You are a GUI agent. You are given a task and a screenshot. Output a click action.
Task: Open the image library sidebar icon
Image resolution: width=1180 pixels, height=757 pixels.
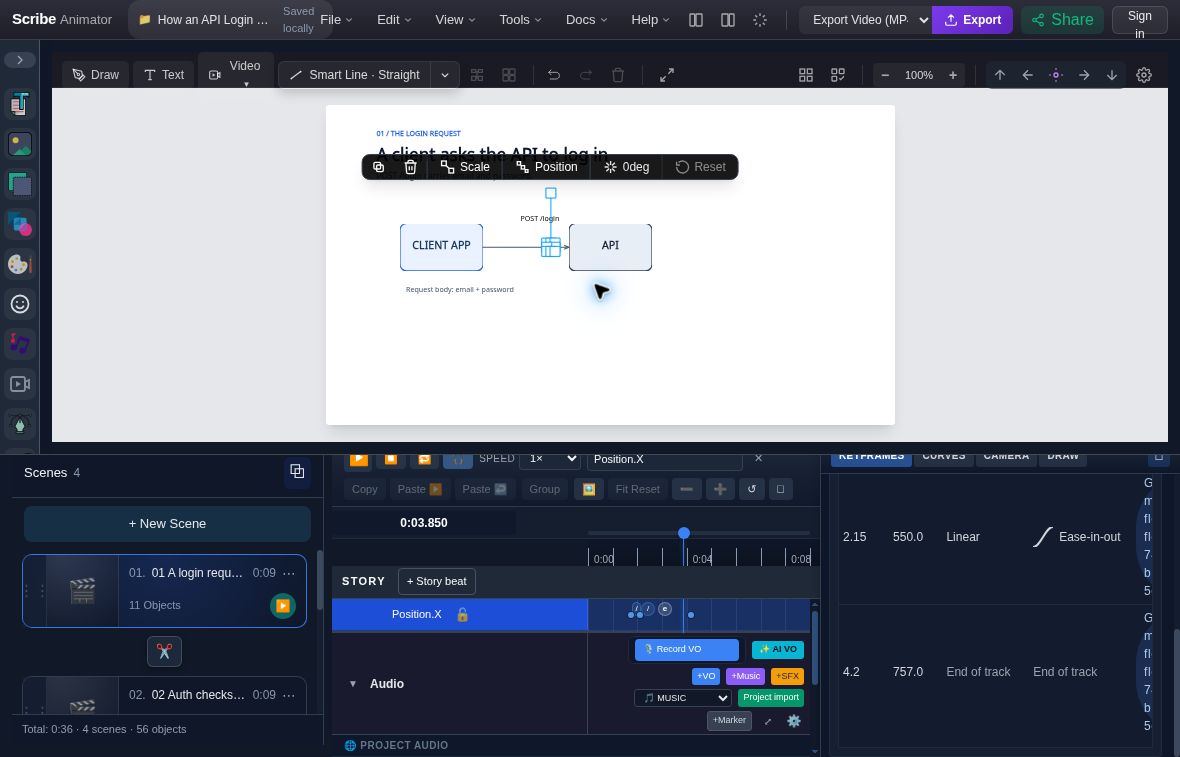[x=20, y=144]
